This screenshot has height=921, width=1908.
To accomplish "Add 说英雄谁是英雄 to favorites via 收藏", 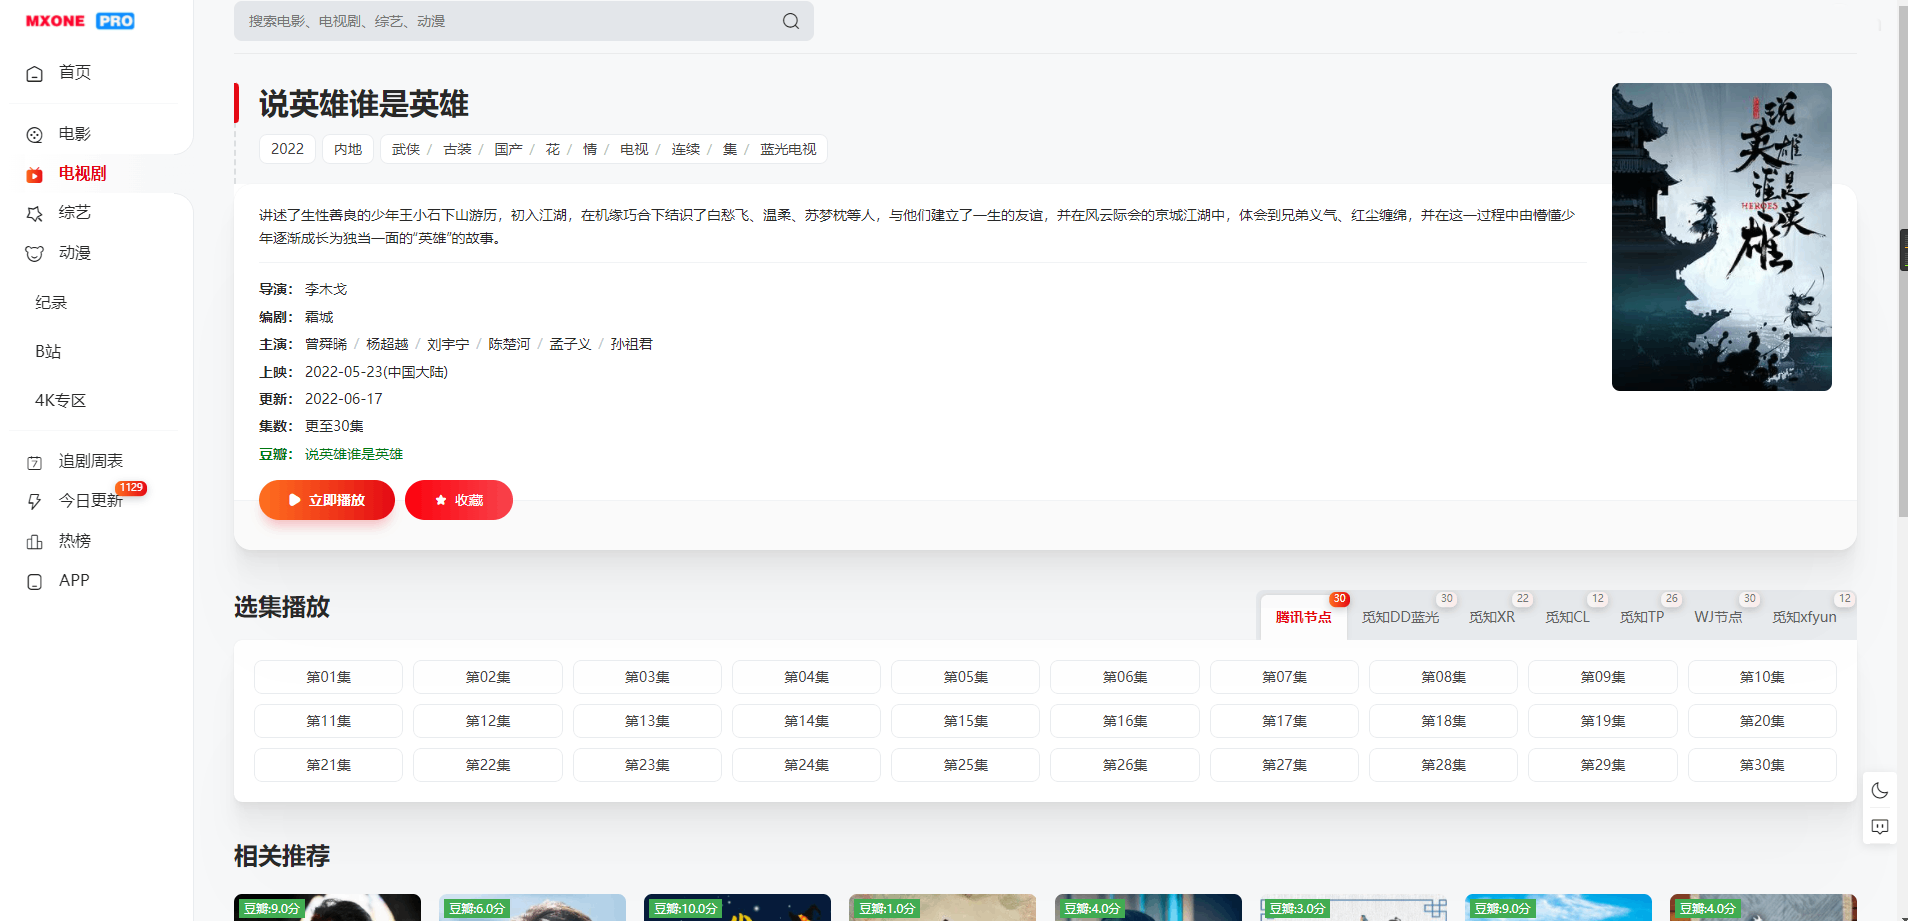I will (458, 500).
